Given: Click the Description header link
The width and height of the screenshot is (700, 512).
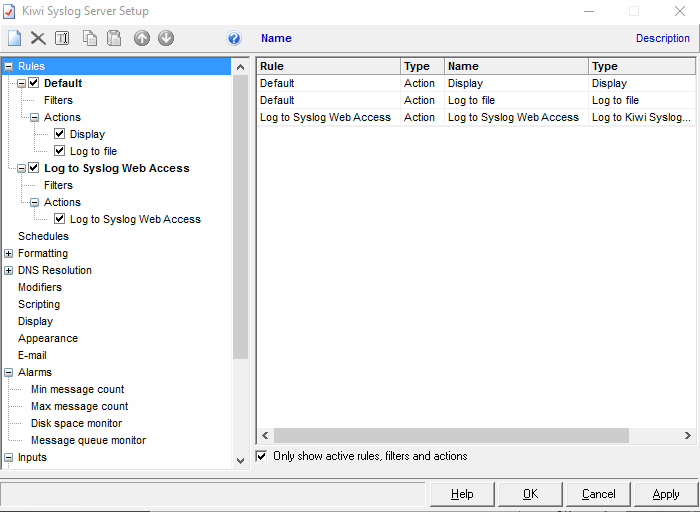Looking at the screenshot, I should click(x=662, y=38).
